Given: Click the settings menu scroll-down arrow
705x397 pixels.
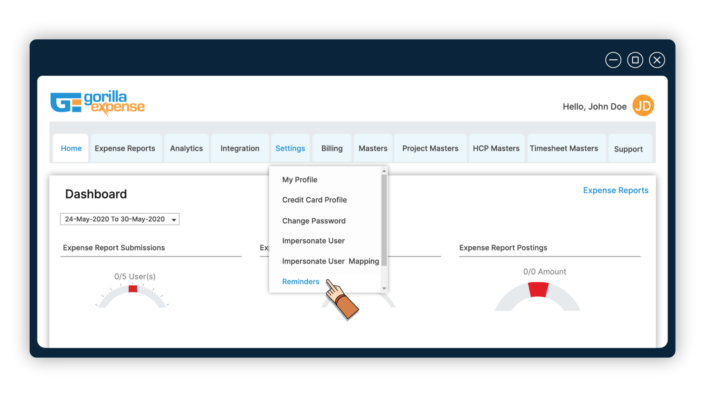Looking at the screenshot, I should 384,289.
